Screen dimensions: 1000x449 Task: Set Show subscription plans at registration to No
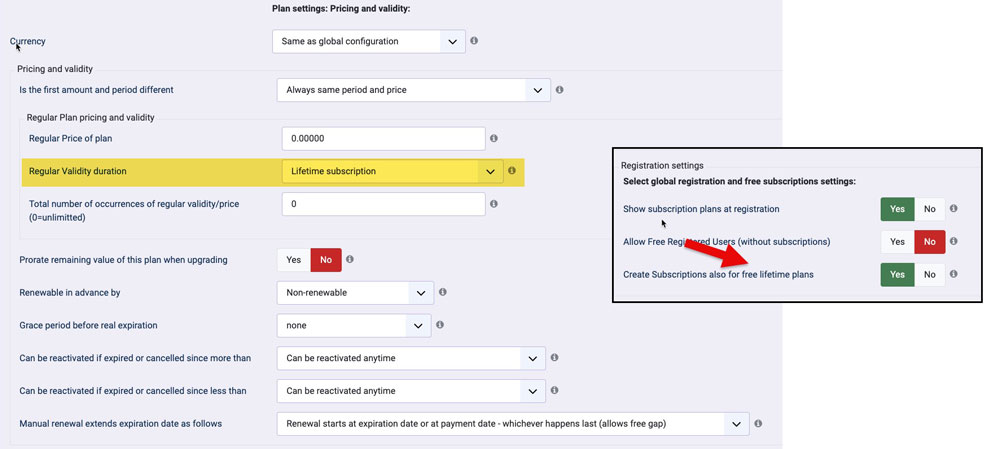(x=929, y=209)
